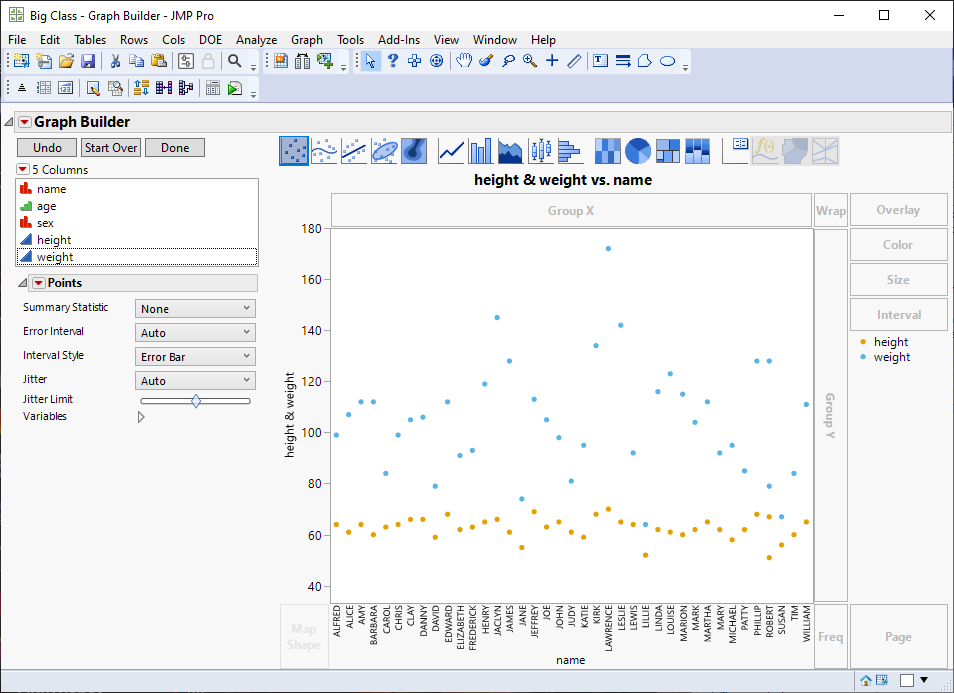This screenshot has height=693, width=954.
Task: Open the Graph menu
Action: pos(307,40)
